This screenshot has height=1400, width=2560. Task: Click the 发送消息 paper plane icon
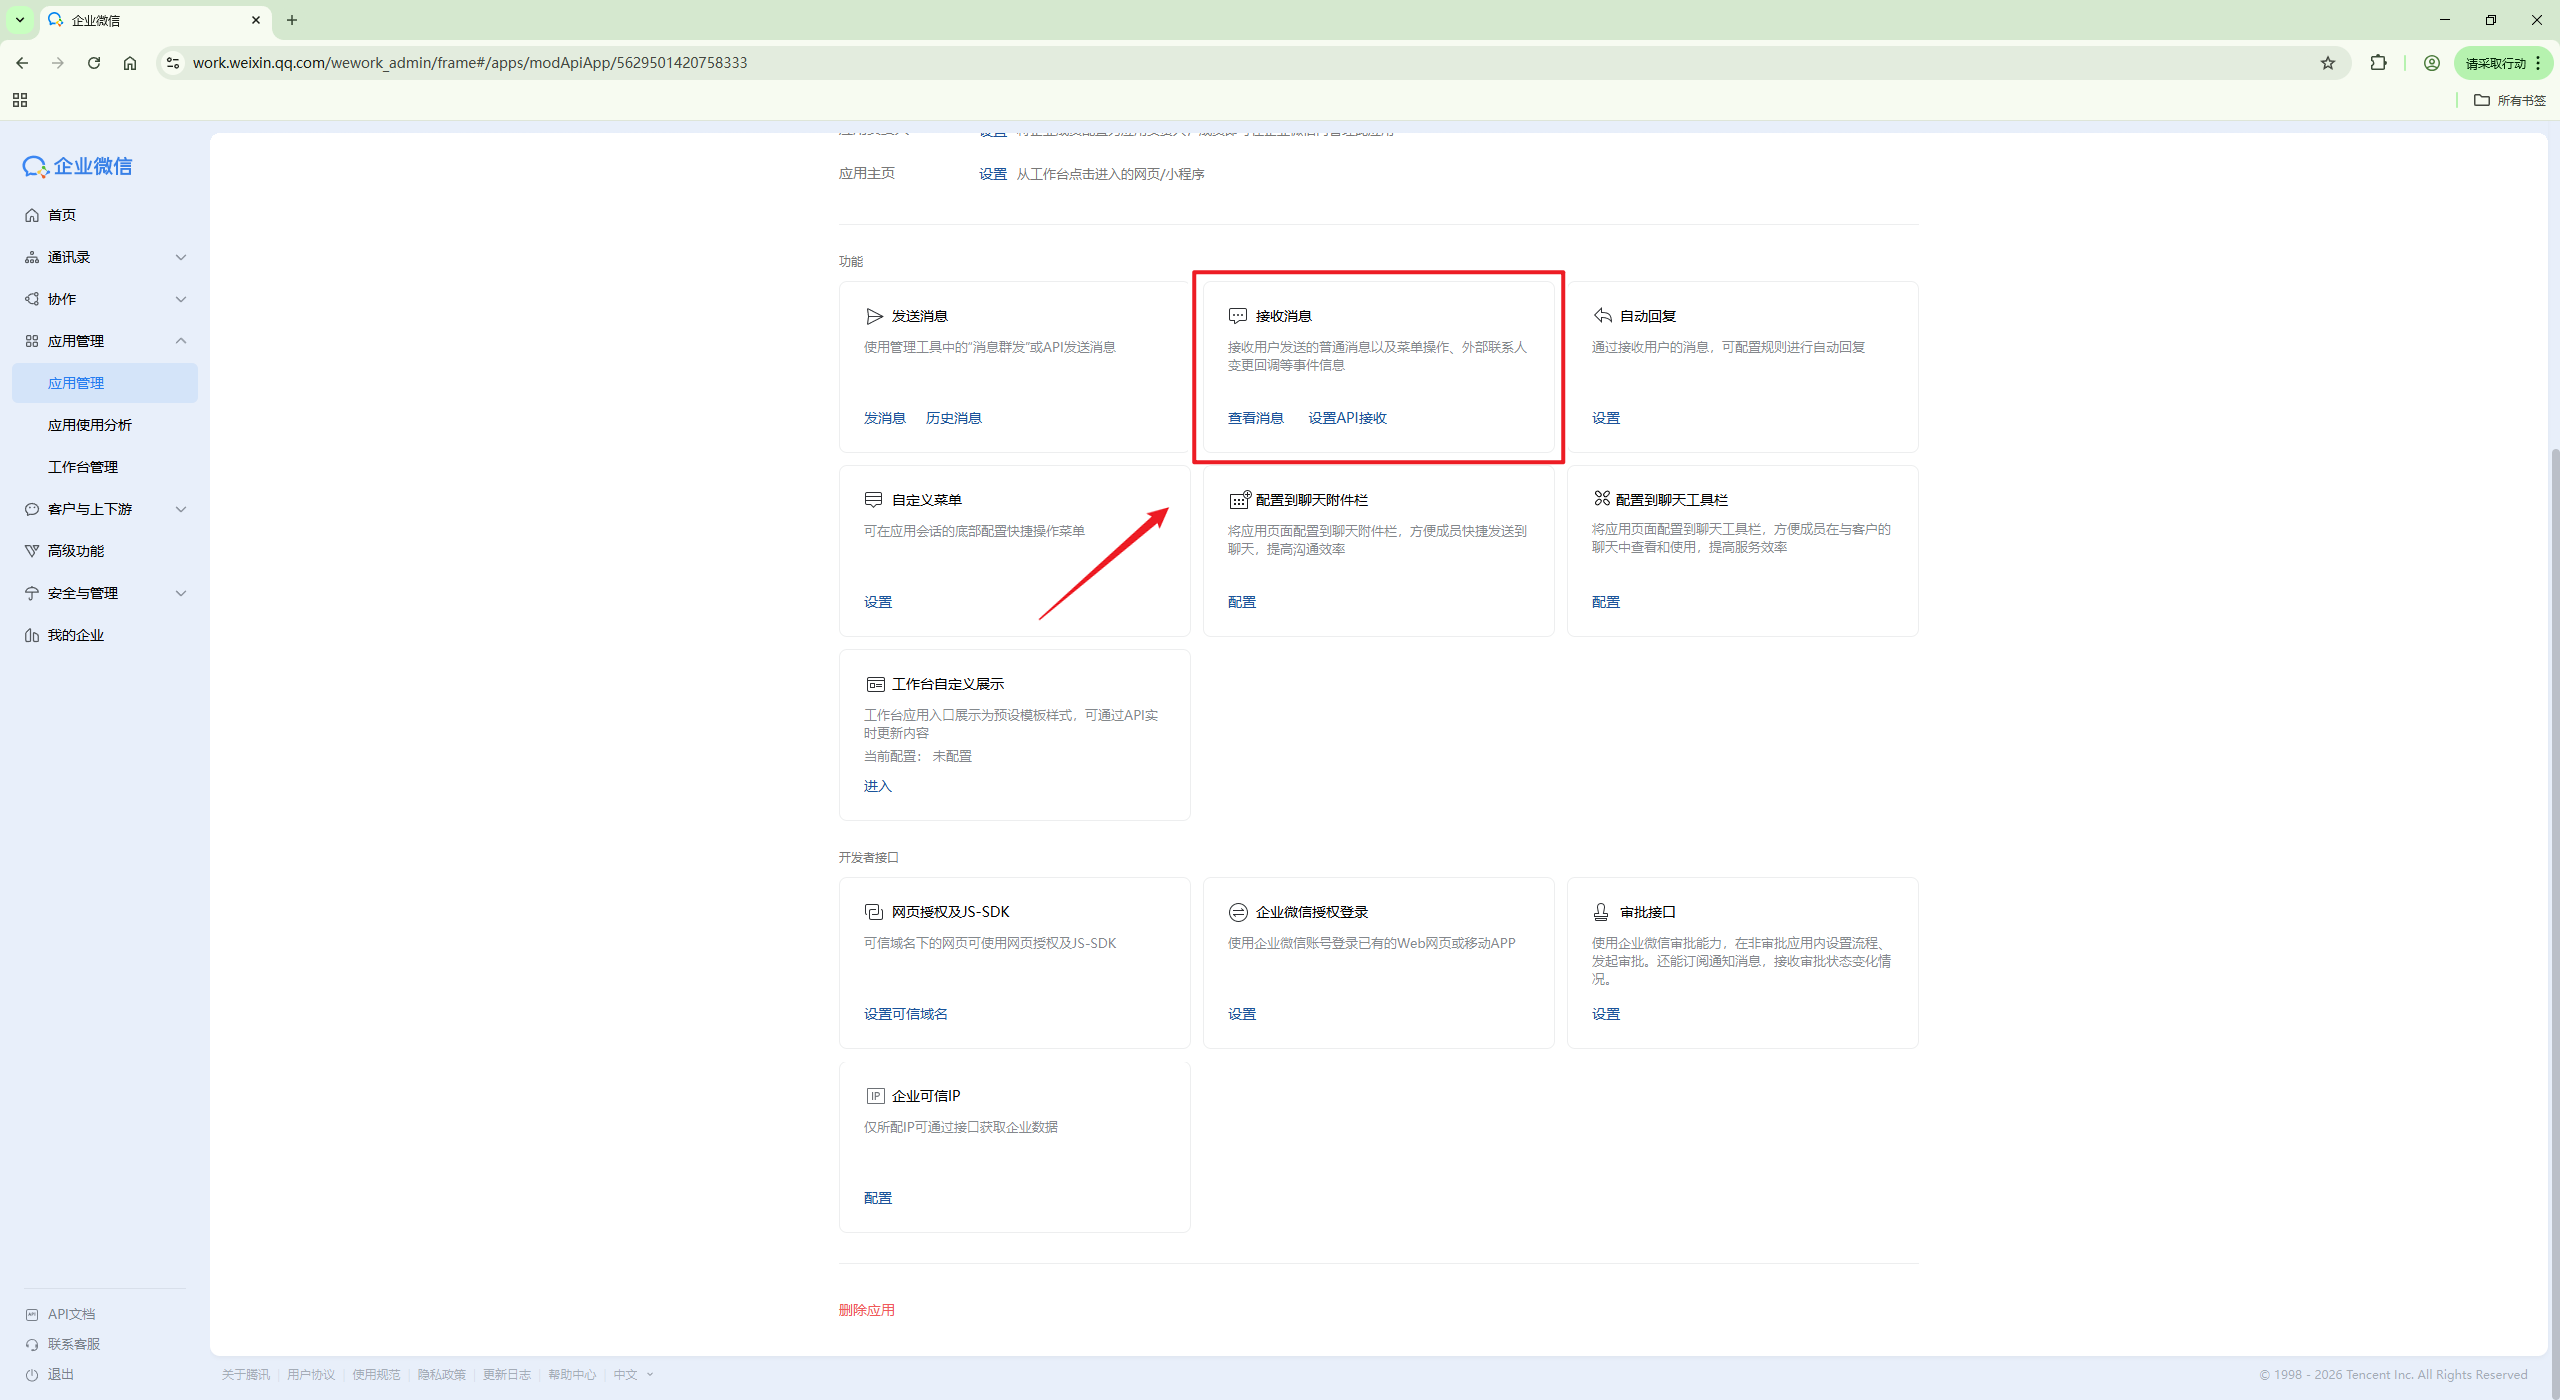[874, 316]
